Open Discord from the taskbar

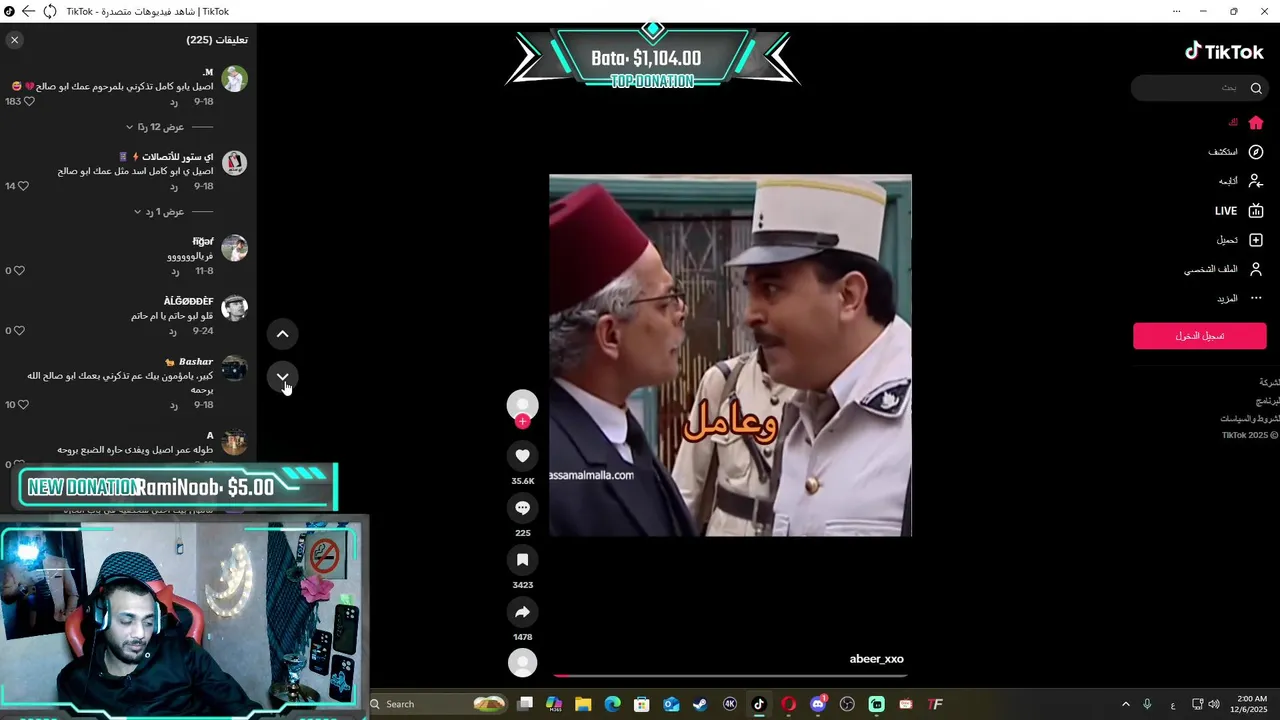(x=818, y=704)
